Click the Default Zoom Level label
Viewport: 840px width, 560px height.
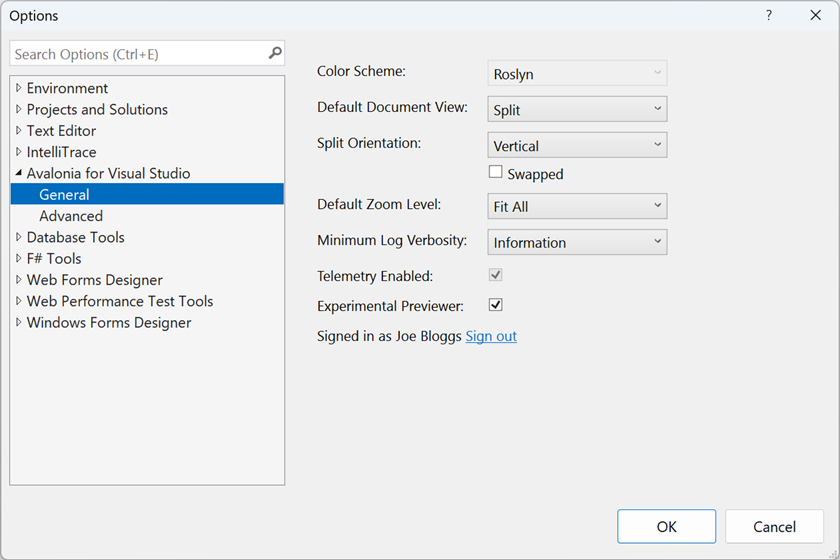(x=379, y=204)
